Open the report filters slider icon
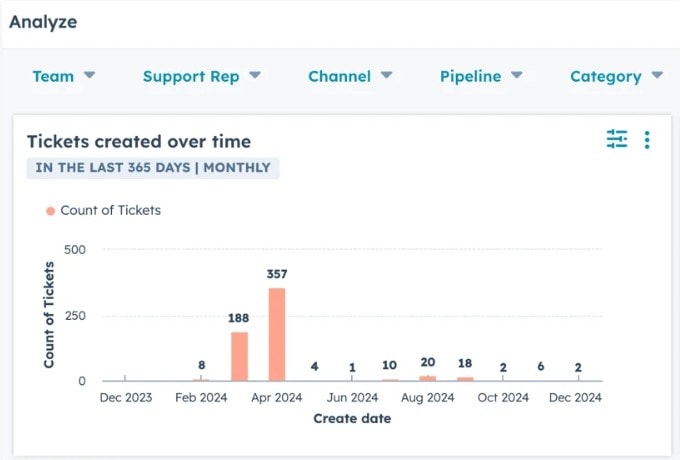 (617, 140)
